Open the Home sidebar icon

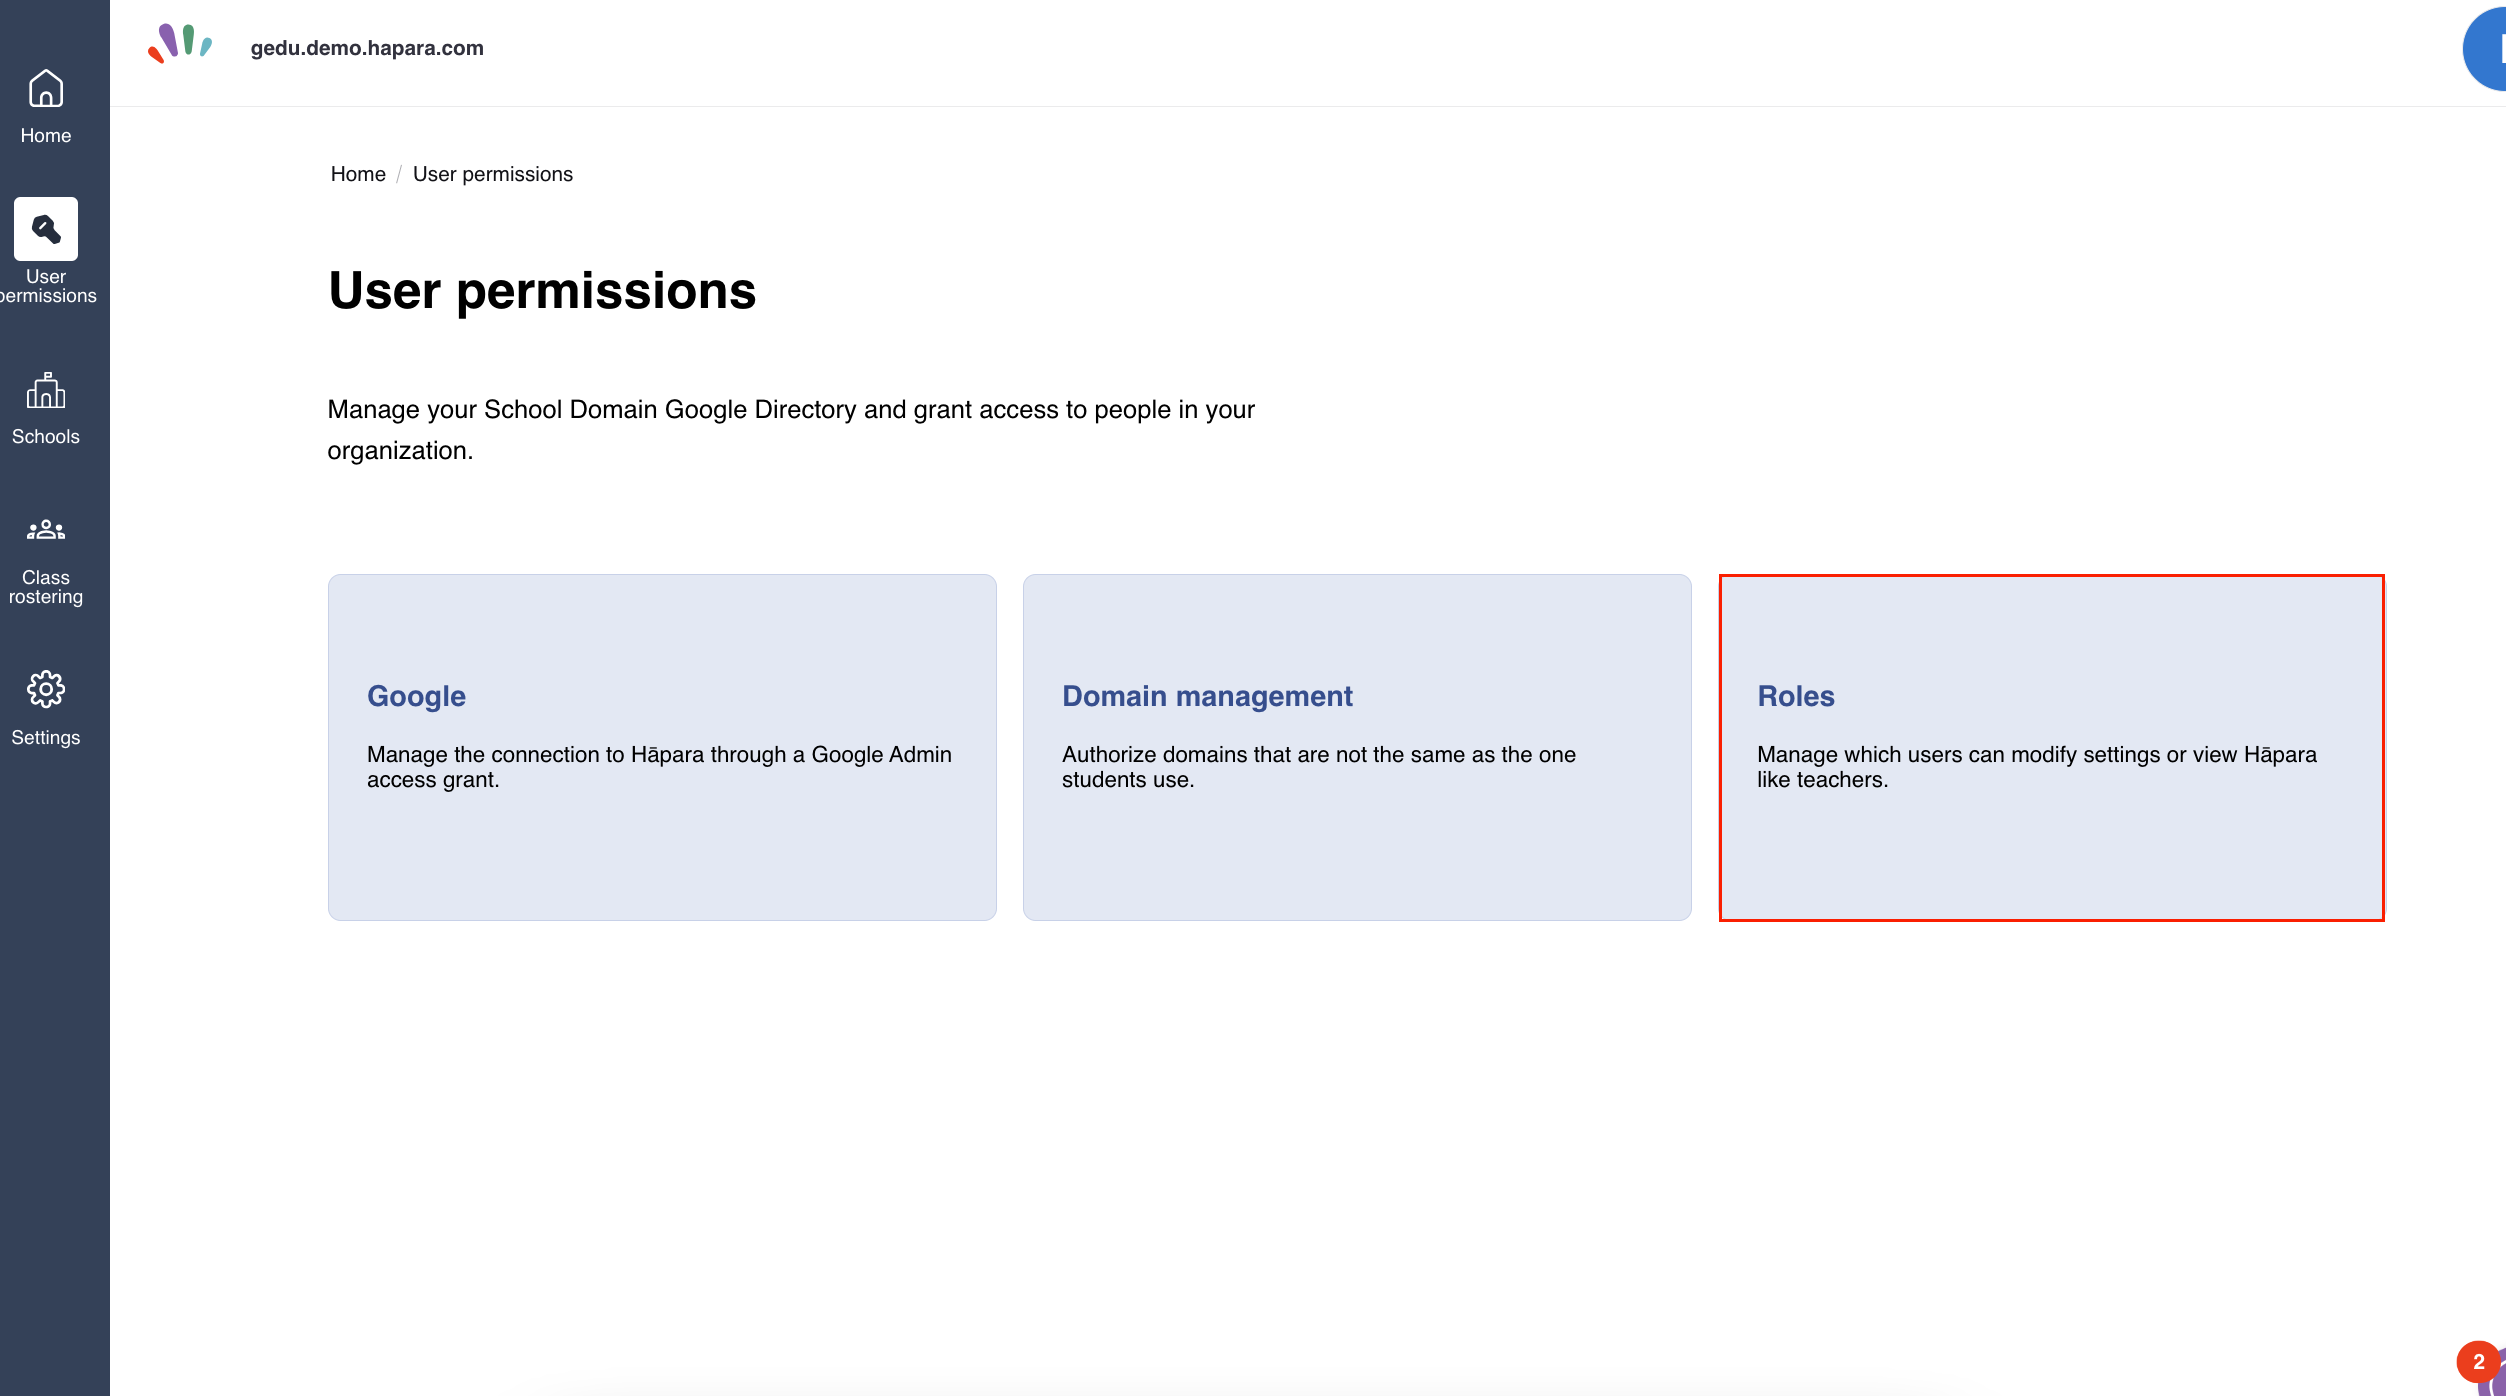[x=46, y=88]
